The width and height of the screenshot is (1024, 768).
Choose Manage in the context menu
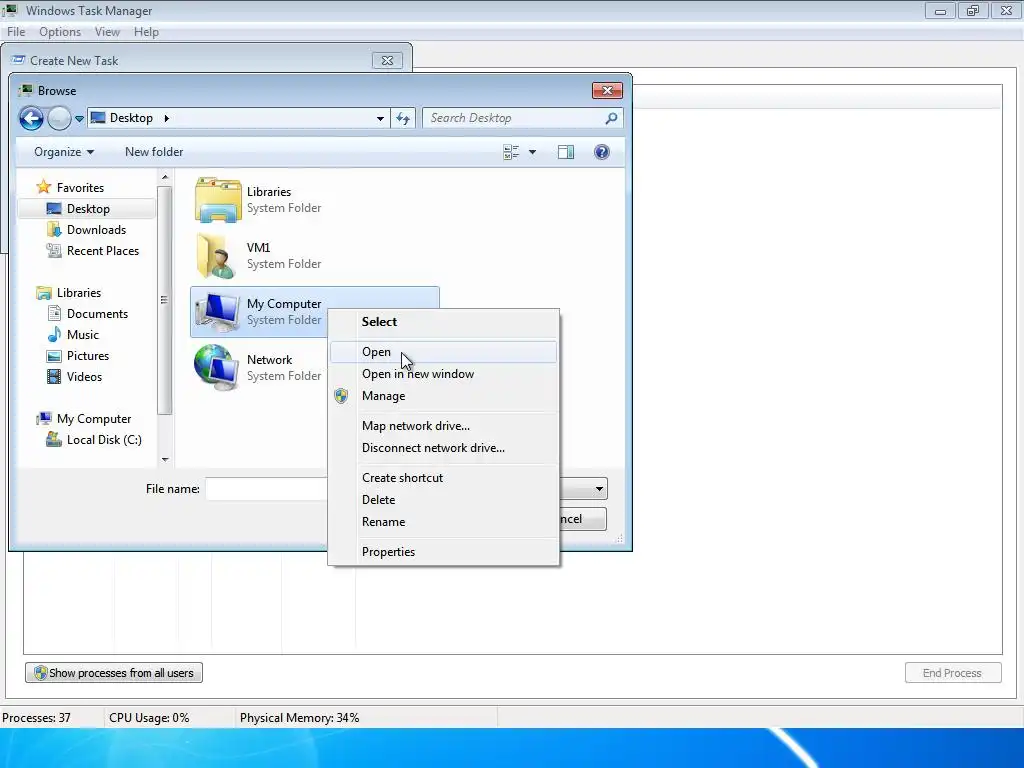pos(443,396)
